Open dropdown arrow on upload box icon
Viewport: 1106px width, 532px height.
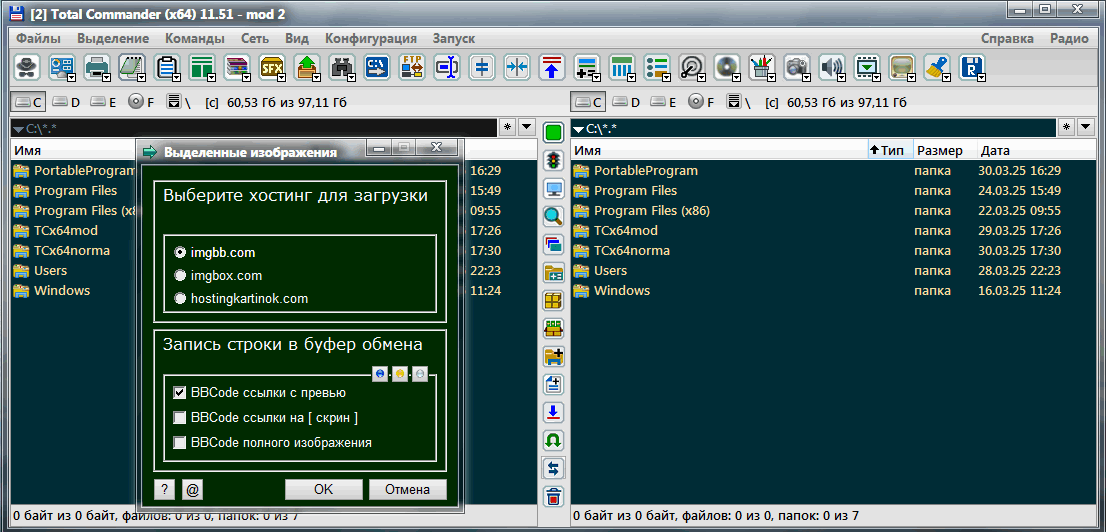tap(317, 76)
